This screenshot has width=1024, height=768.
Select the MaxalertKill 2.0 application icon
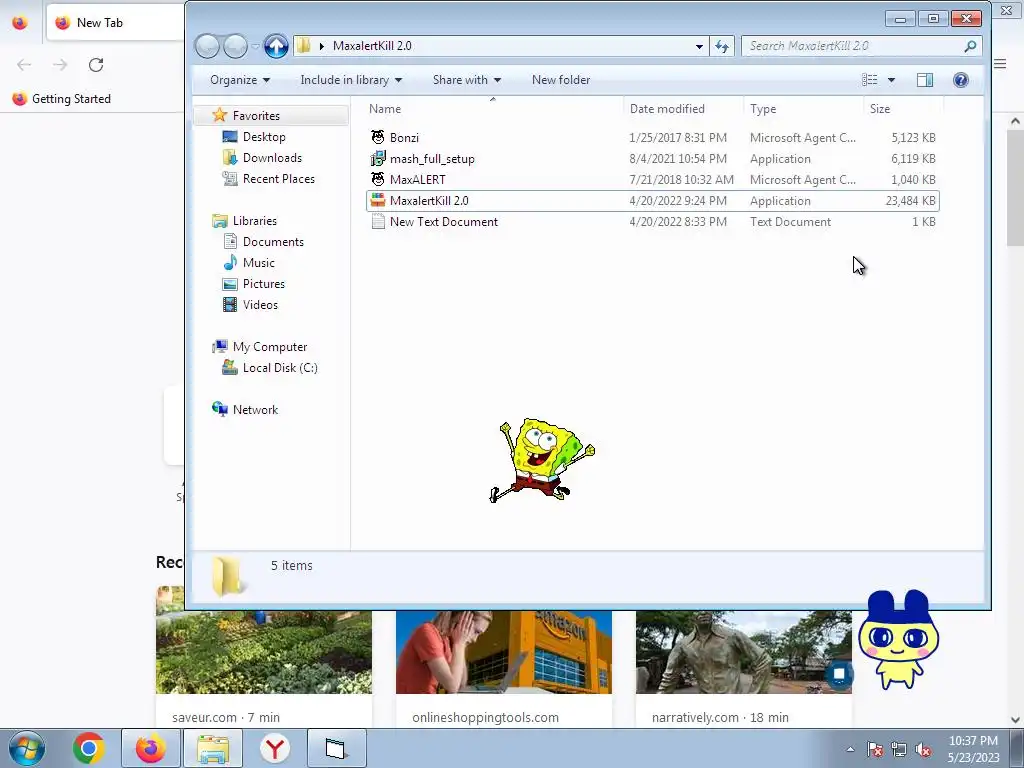(377, 200)
